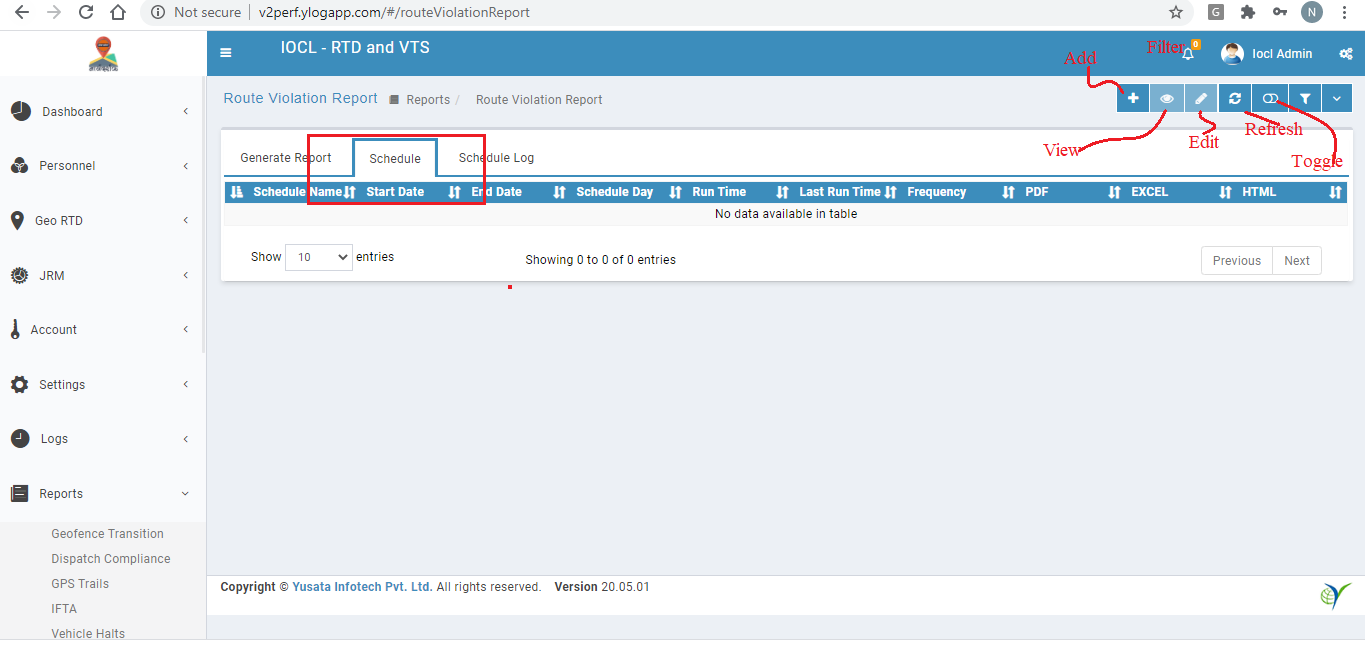This screenshot has width=1365, height=645.
Task: Open the browser extensions puzzle icon
Action: pyautogui.click(x=1248, y=13)
